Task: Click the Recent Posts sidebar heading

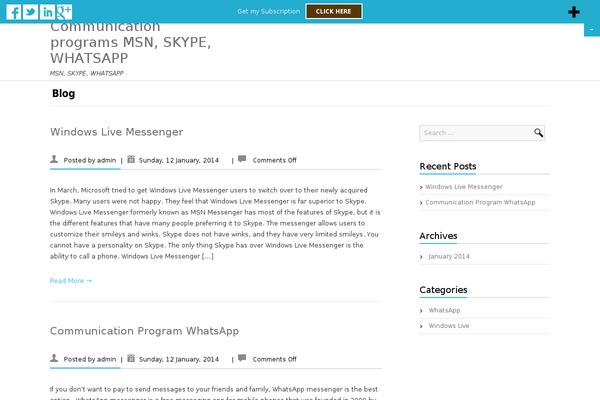Action: point(448,167)
